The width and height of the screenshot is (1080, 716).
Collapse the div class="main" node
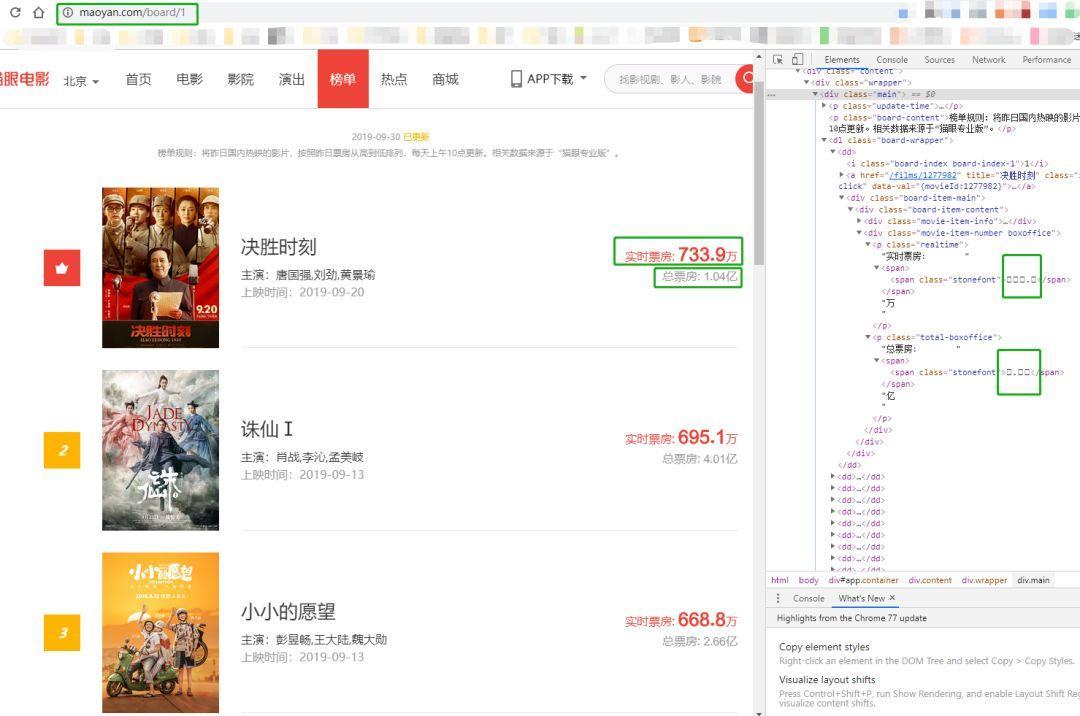point(816,94)
